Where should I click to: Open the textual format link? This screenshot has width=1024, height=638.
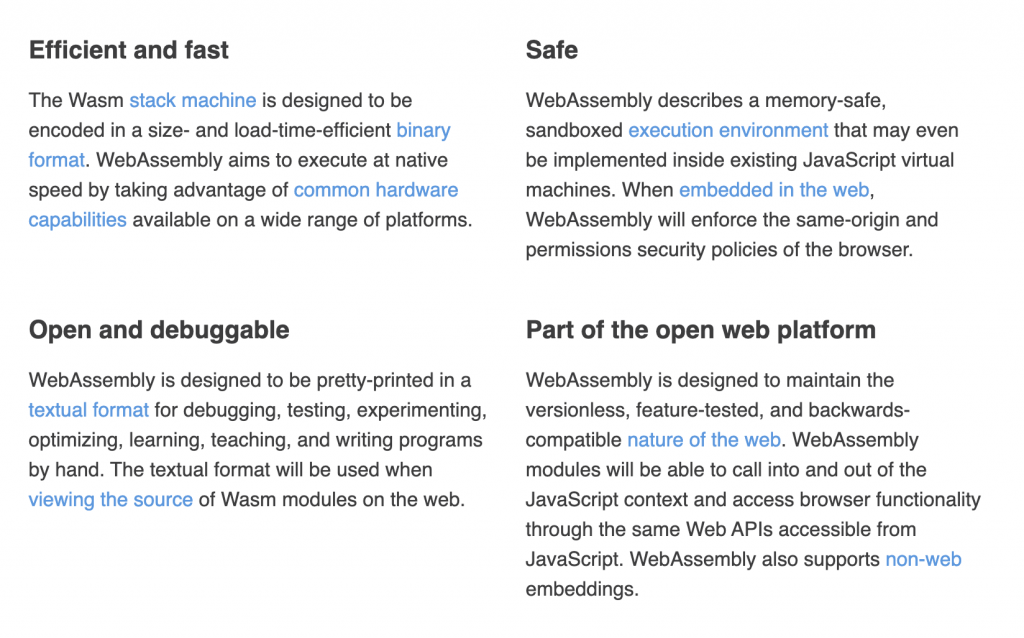coord(88,410)
